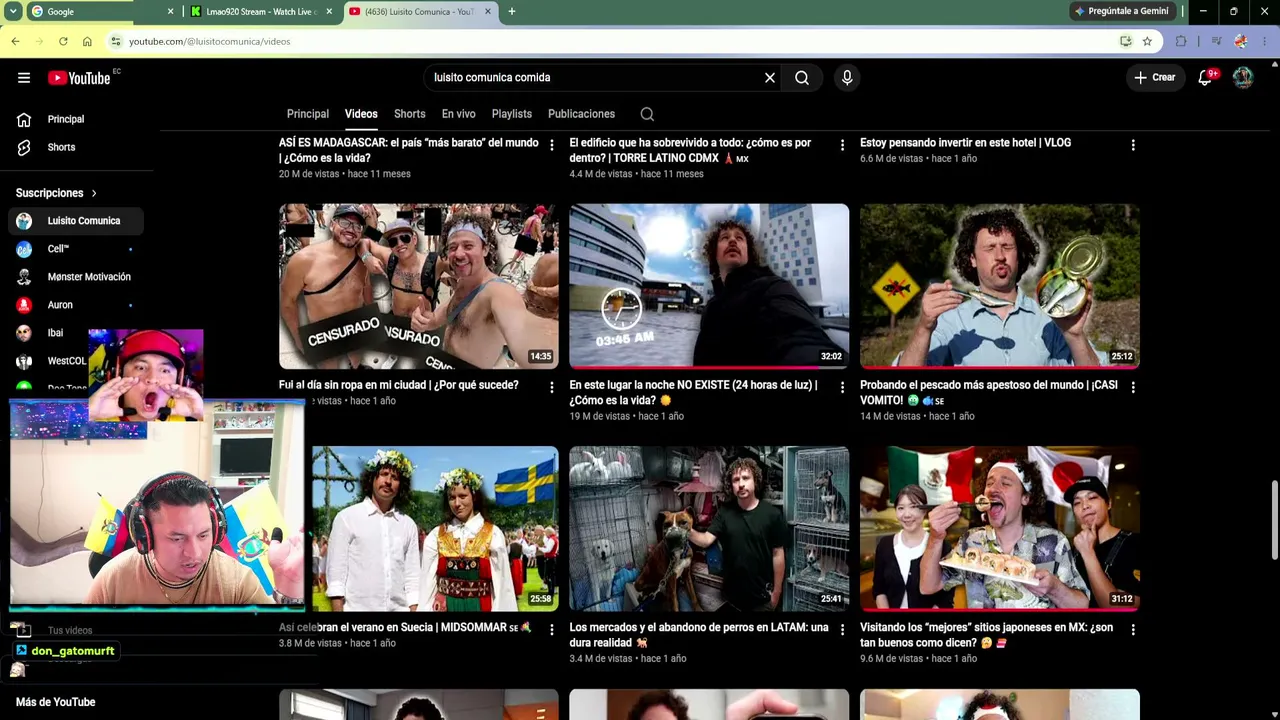Open the Publicaciones tab
The height and width of the screenshot is (720, 1280).
click(581, 114)
